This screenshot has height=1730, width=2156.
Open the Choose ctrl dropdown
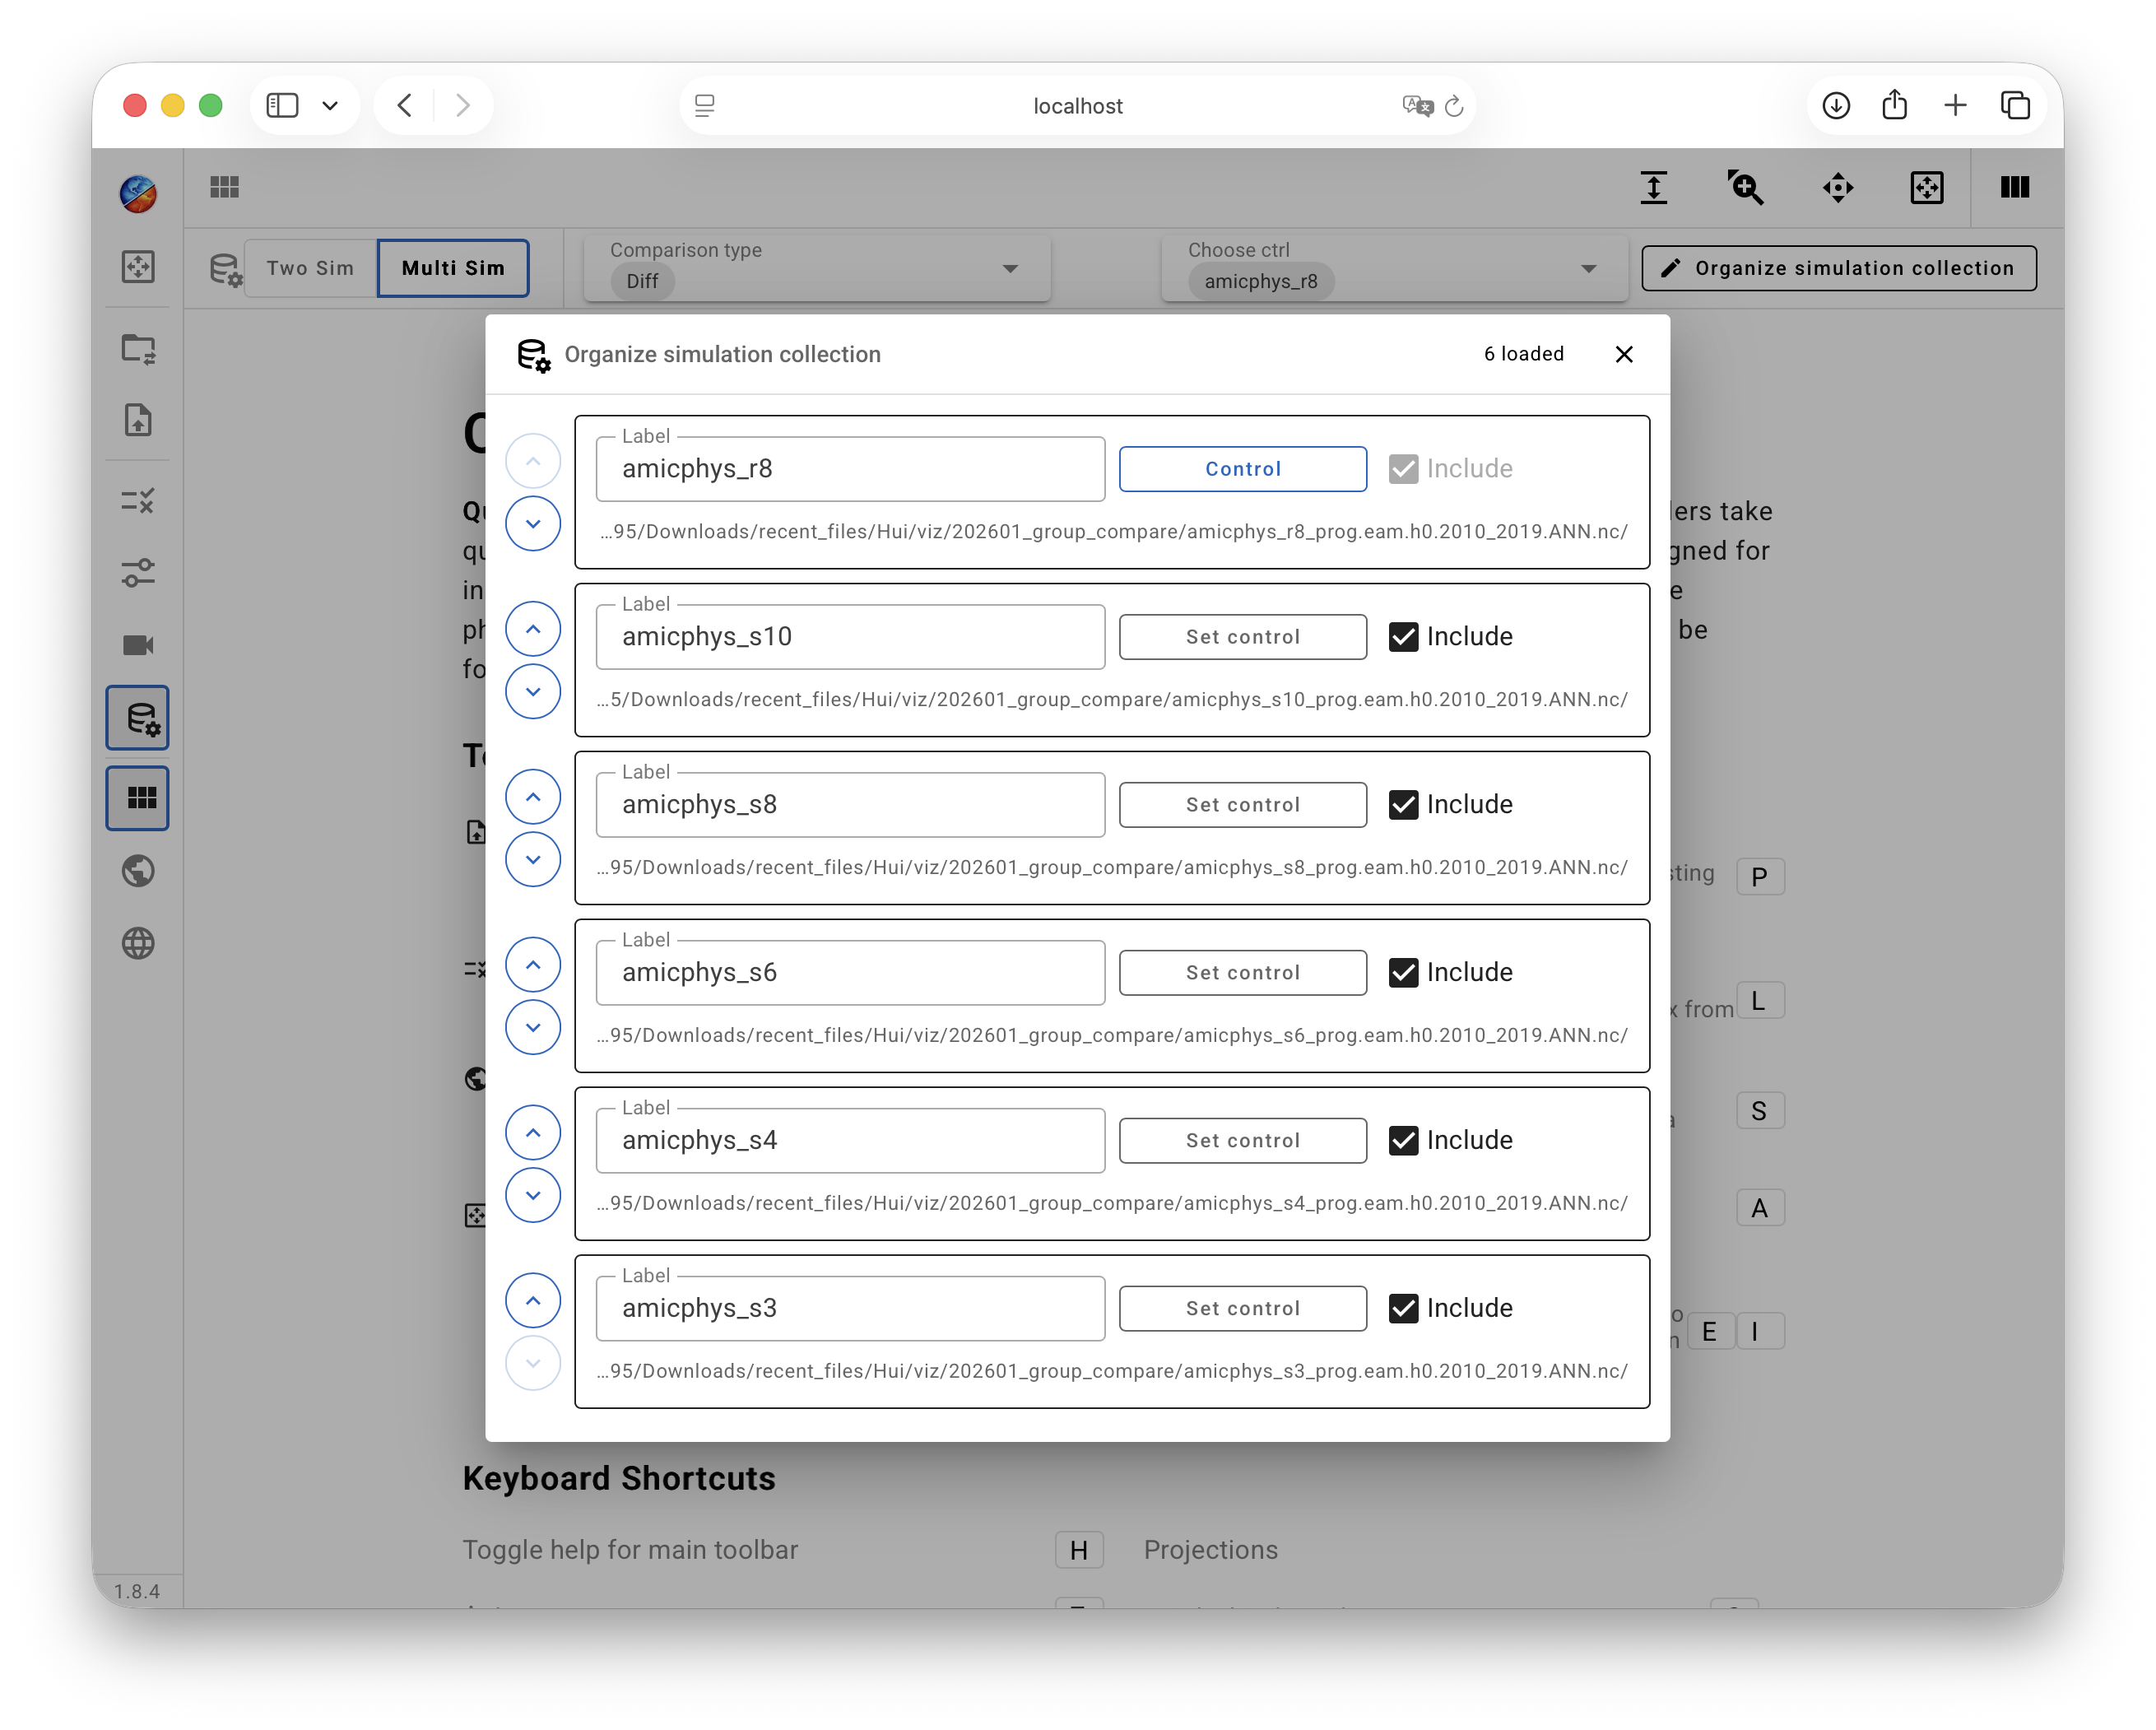[x=1395, y=268]
